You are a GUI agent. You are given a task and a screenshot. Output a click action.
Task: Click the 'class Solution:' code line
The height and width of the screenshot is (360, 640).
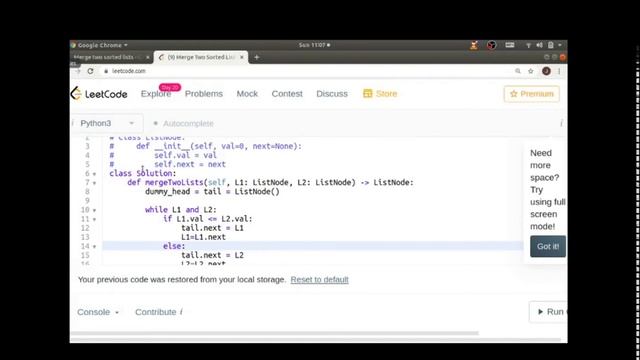[x=143, y=173]
